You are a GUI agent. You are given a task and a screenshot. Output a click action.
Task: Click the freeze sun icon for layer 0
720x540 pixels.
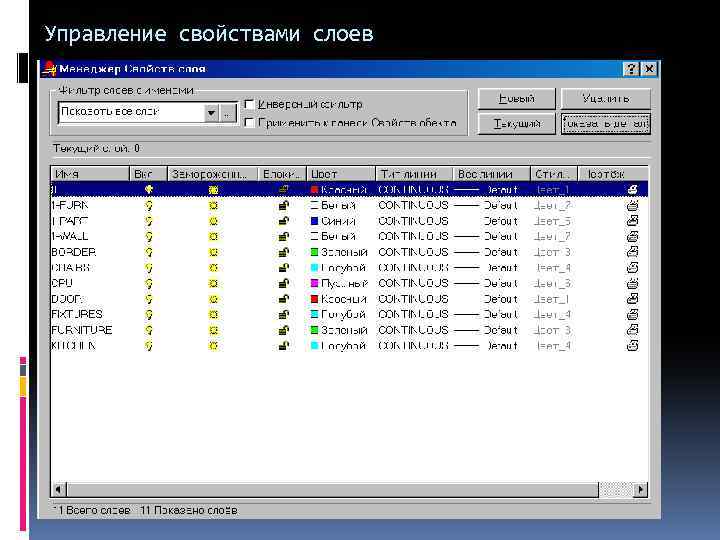point(213,189)
